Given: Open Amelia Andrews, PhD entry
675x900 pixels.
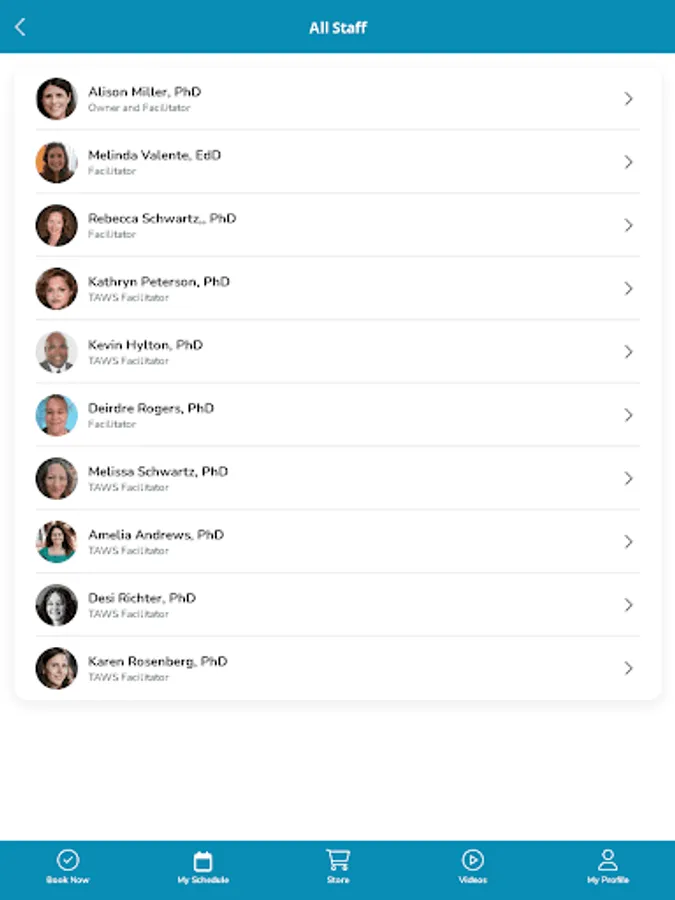Looking at the screenshot, I should [156, 535].
